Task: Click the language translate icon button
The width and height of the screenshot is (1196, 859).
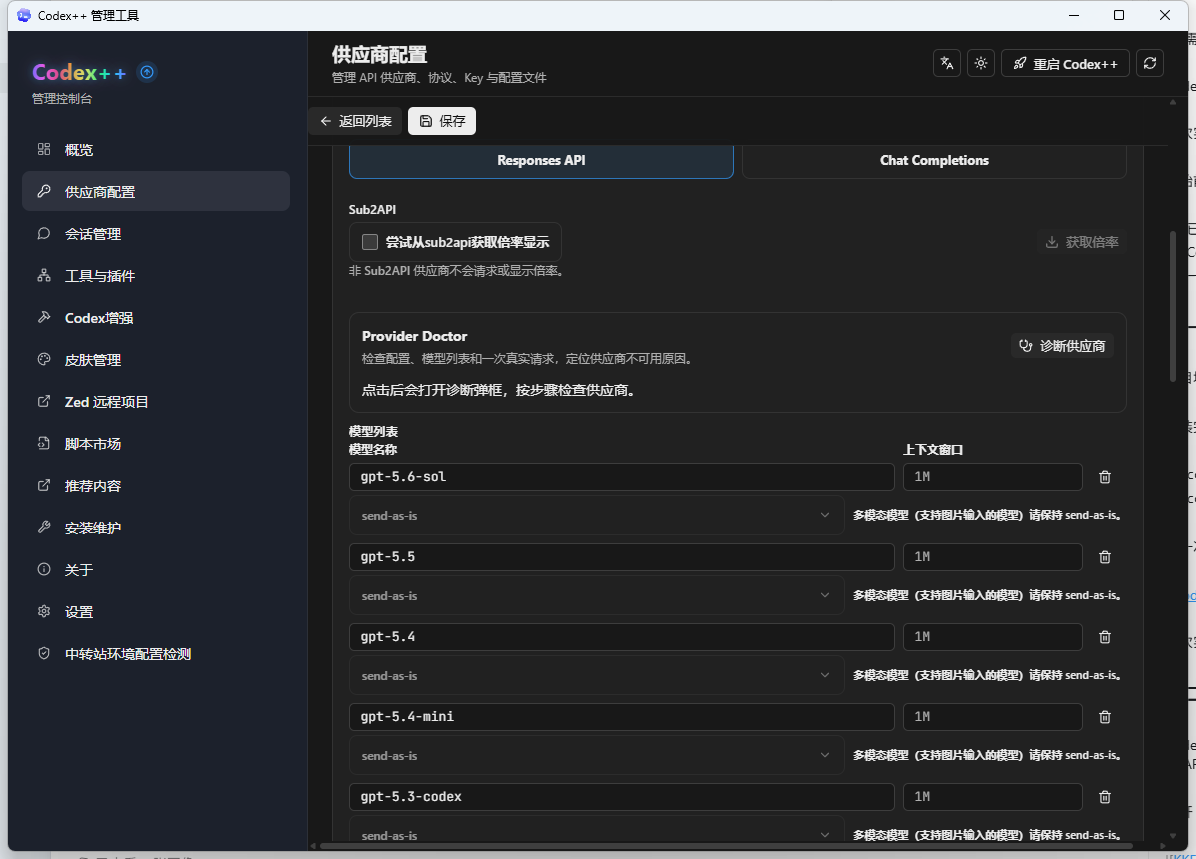Action: pyautogui.click(x=947, y=63)
